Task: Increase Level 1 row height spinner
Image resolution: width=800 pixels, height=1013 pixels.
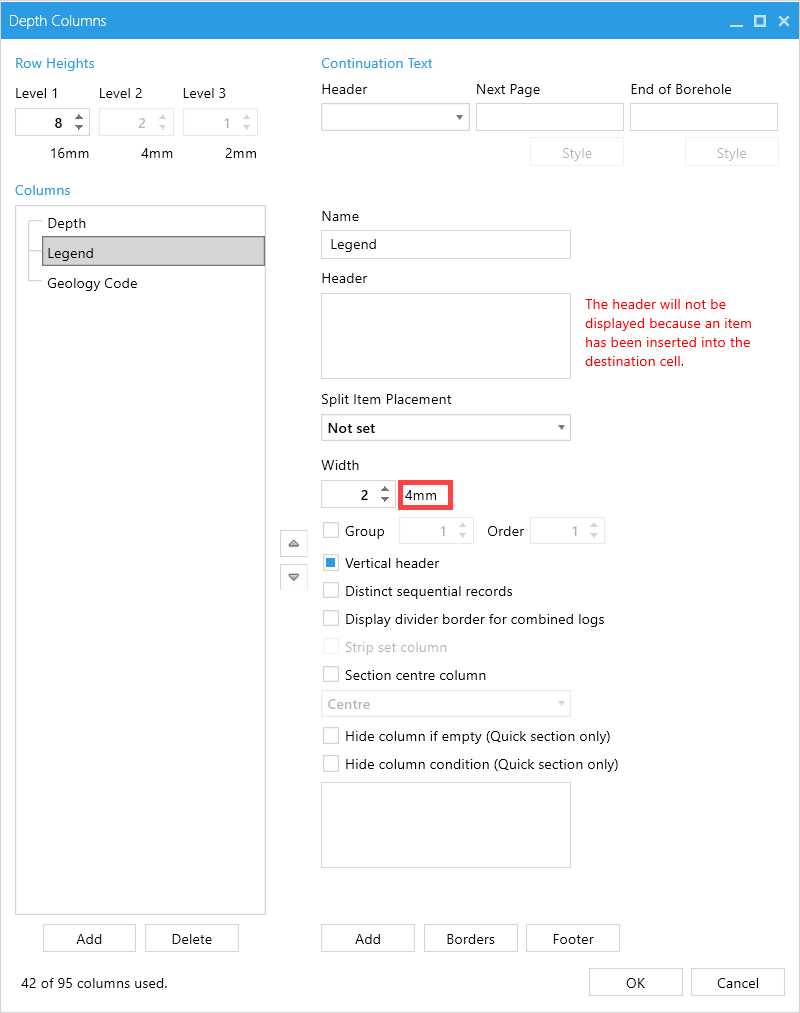Action: click(x=79, y=117)
